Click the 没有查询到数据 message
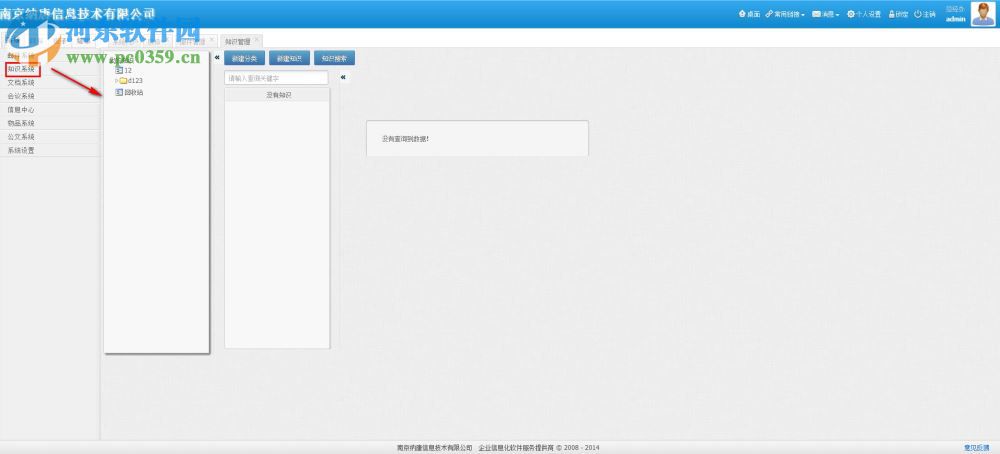 pos(405,138)
